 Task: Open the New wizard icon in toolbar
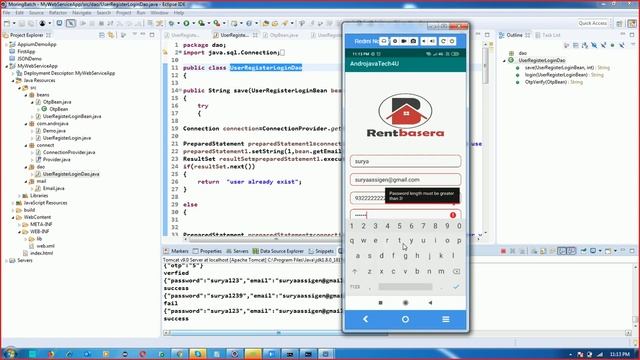pyautogui.click(x=7, y=23)
